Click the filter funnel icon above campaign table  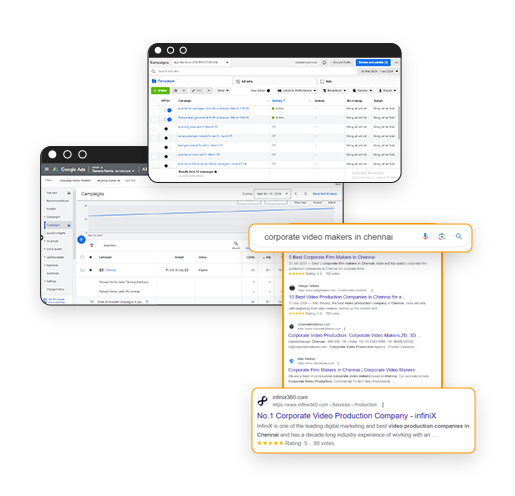click(92, 245)
